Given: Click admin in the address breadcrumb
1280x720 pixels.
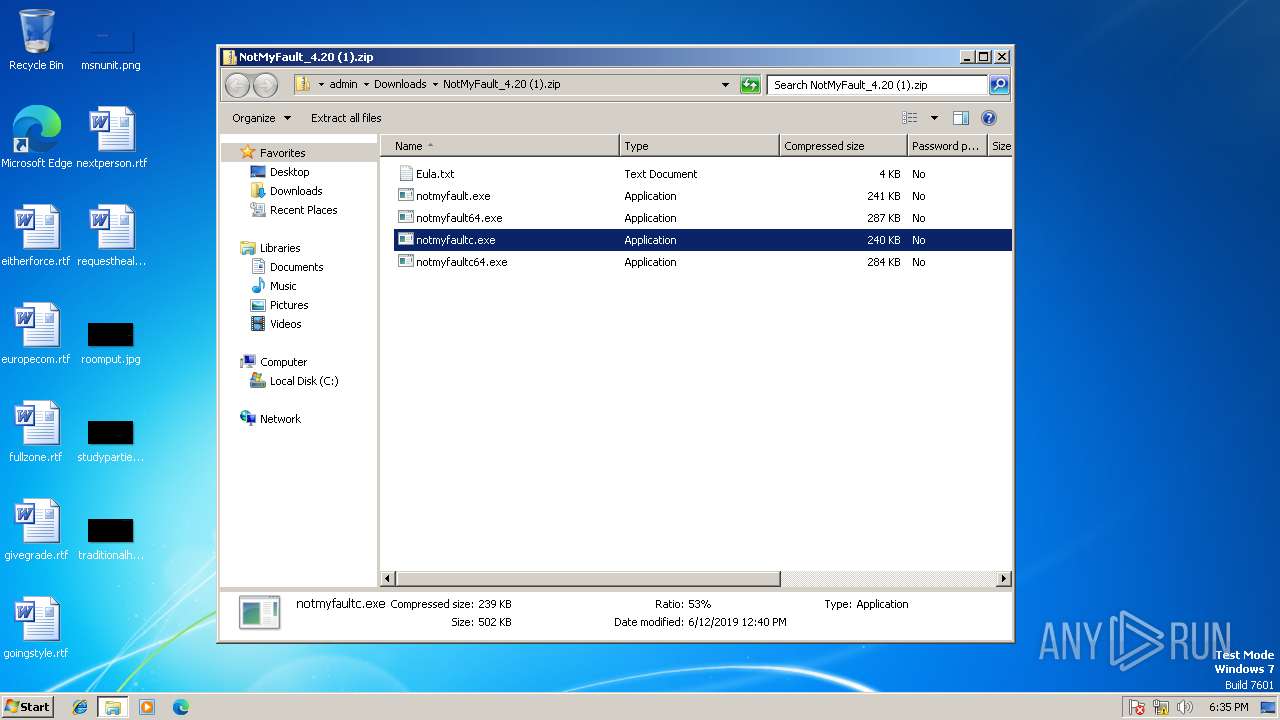Looking at the screenshot, I should pos(343,85).
